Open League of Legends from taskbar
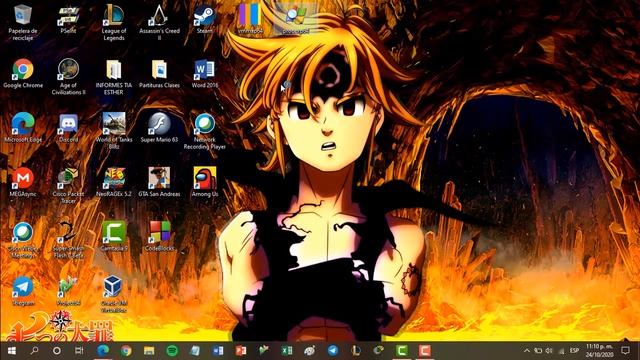 pyautogui.click(x=356, y=351)
